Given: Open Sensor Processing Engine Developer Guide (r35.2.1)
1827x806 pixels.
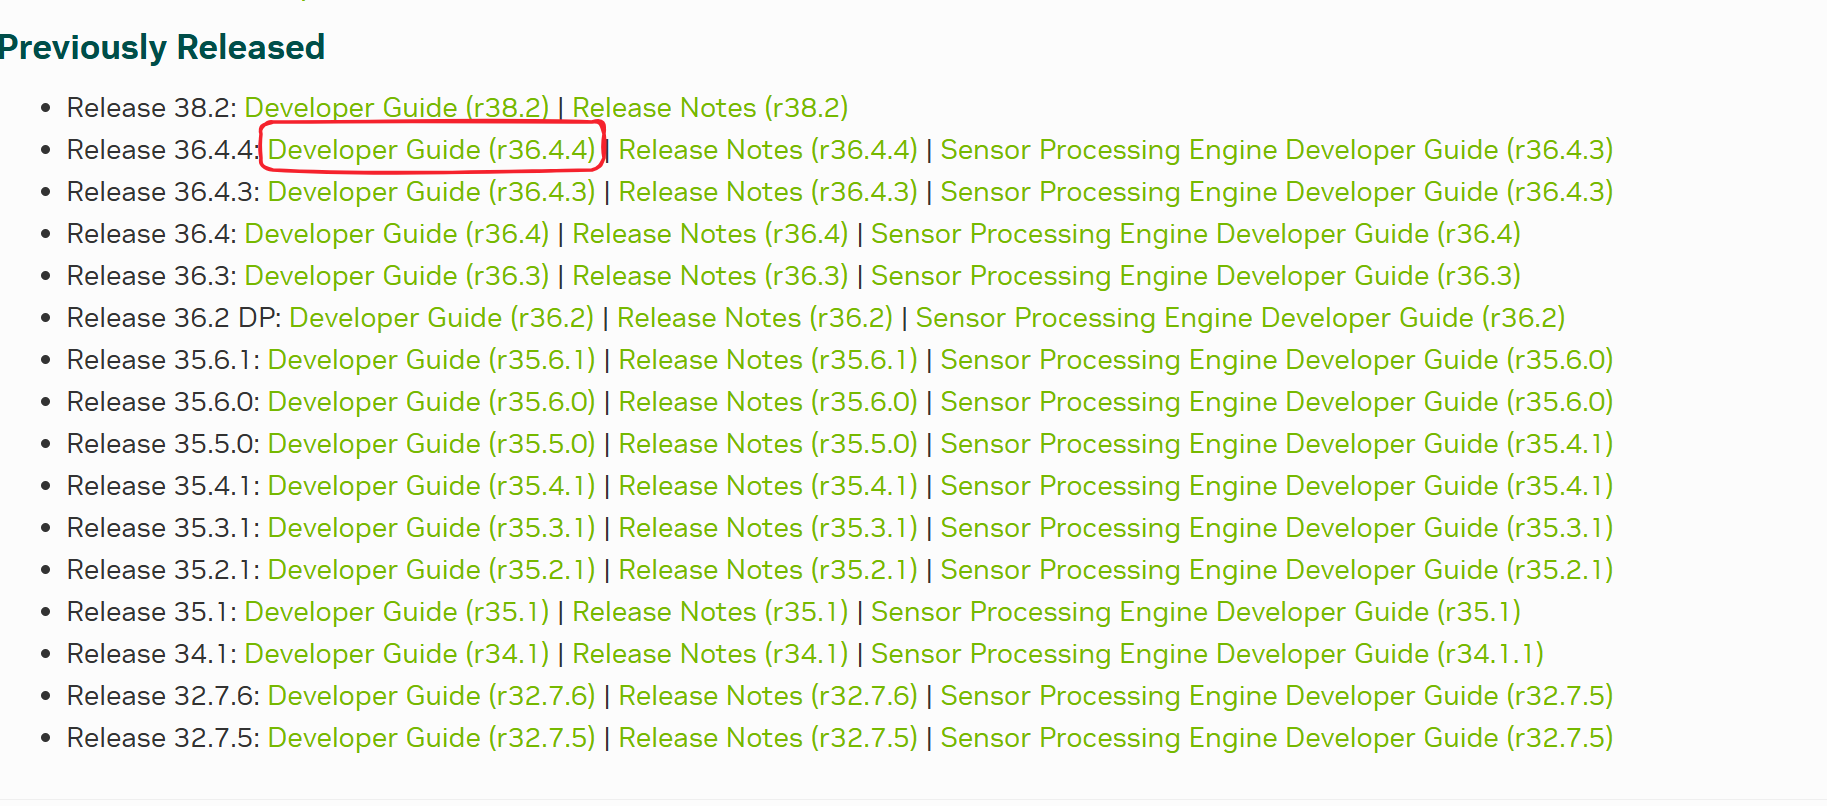Looking at the screenshot, I should [1276, 570].
